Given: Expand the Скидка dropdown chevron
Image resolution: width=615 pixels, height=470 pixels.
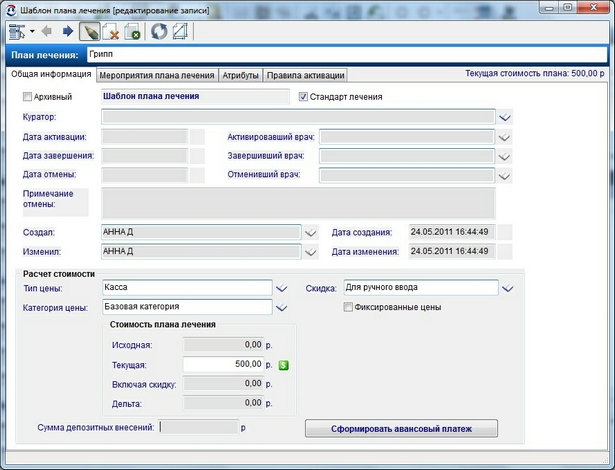Looking at the screenshot, I should 508,288.
